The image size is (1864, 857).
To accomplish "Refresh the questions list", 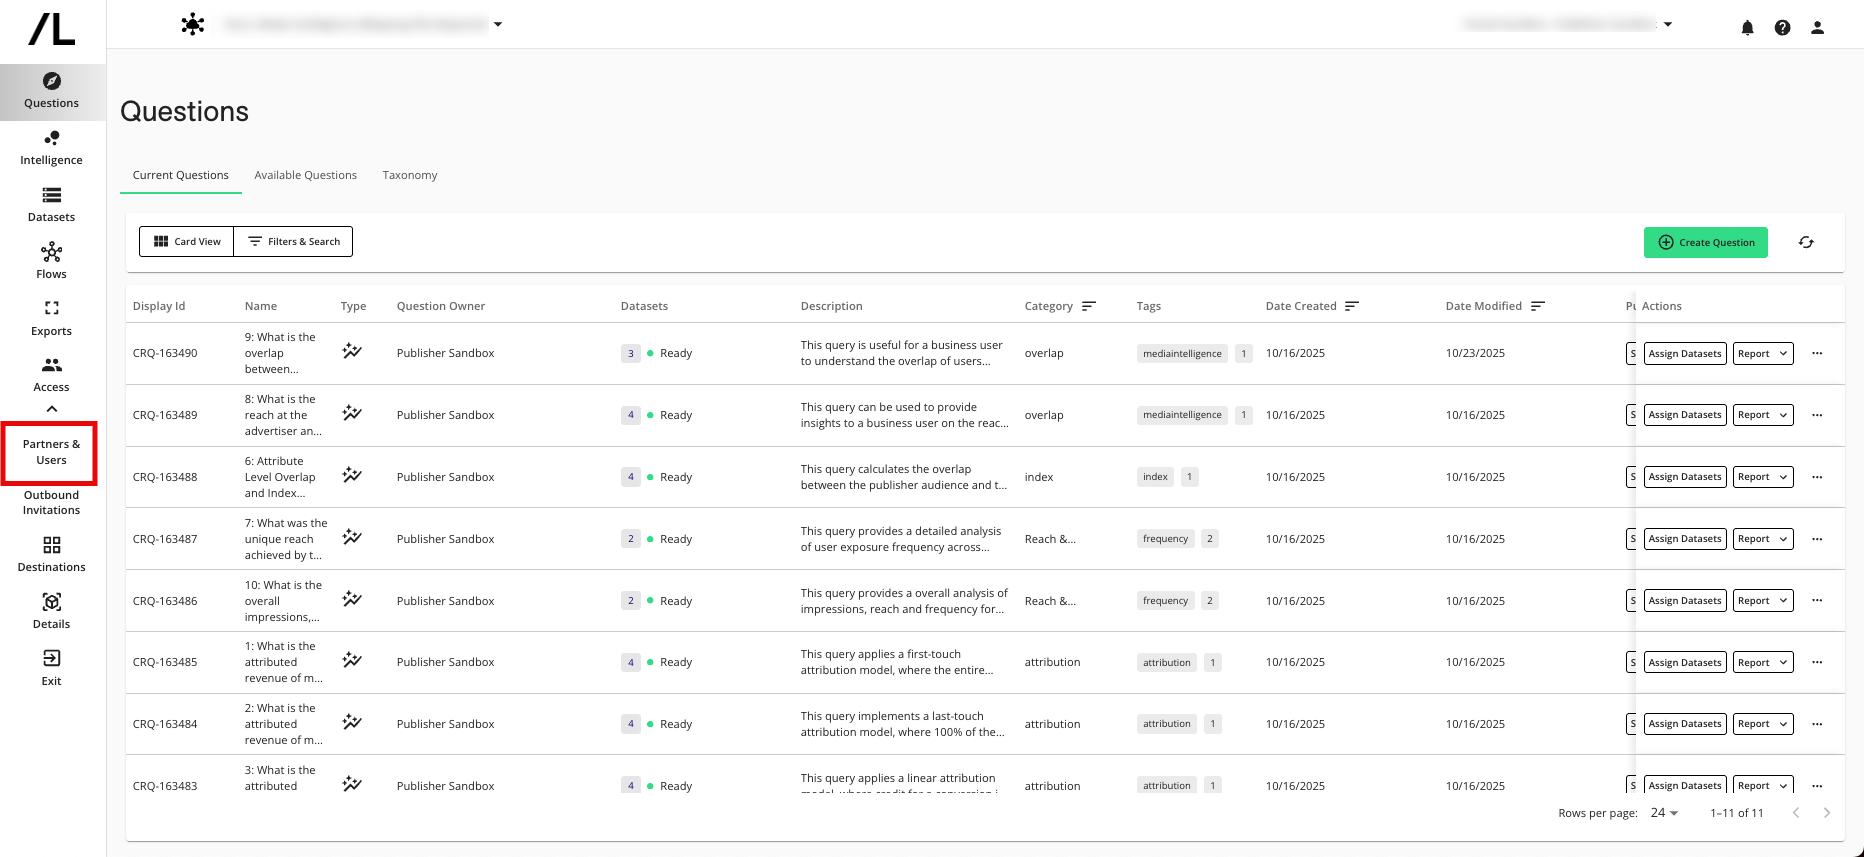I will click(x=1806, y=242).
